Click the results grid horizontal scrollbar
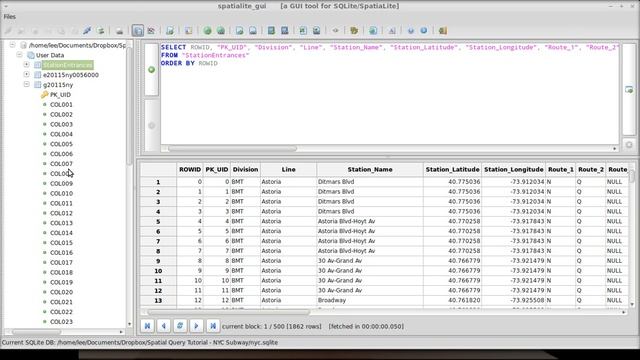 tap(229, 312)
